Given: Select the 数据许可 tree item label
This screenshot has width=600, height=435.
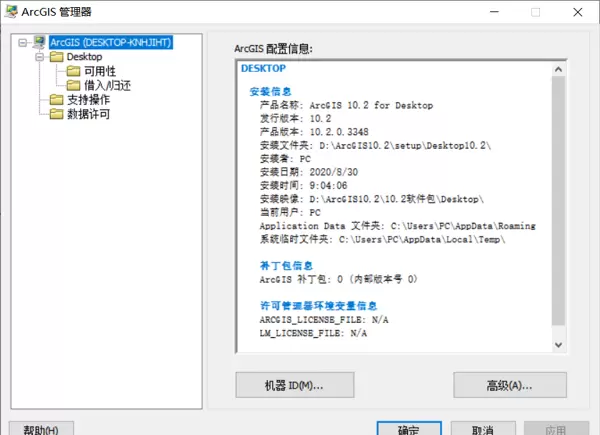Looking at the screenshot, I should point(88,113).
